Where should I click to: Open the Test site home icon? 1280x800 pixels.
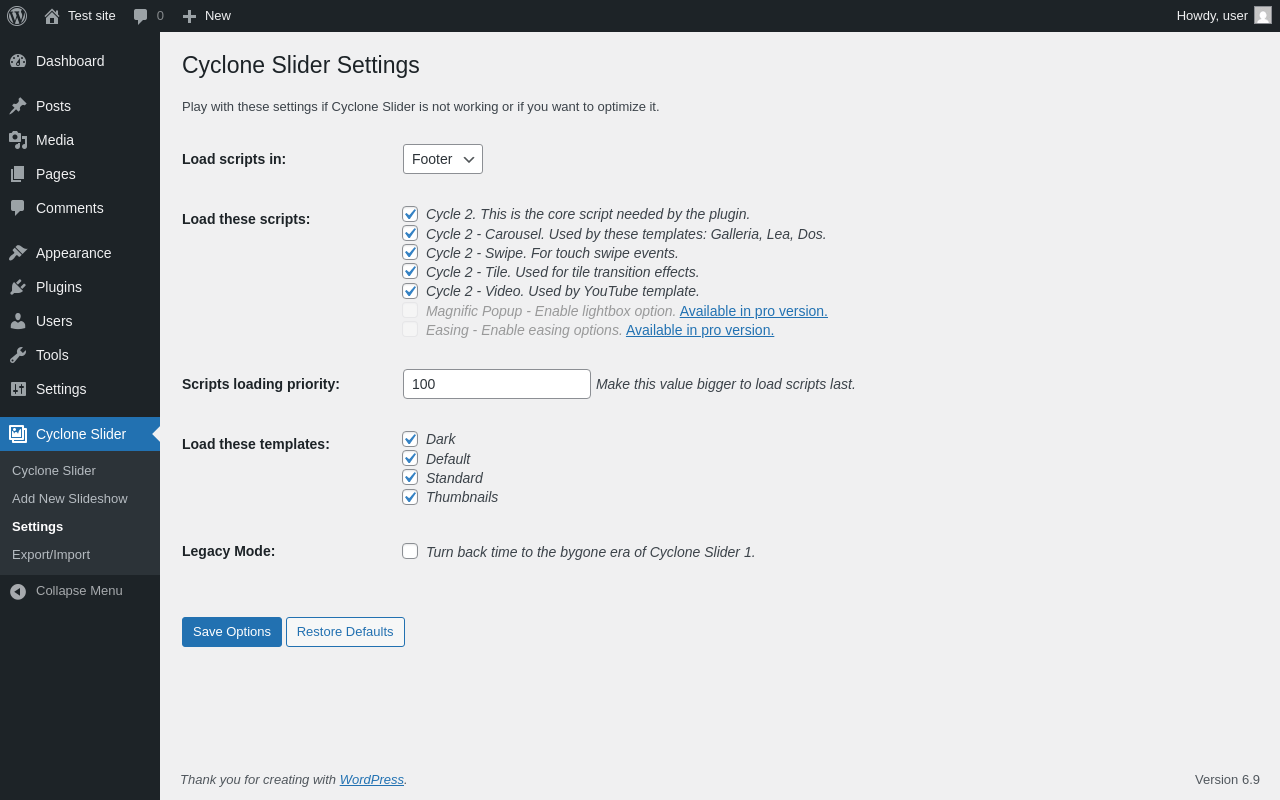52,16
